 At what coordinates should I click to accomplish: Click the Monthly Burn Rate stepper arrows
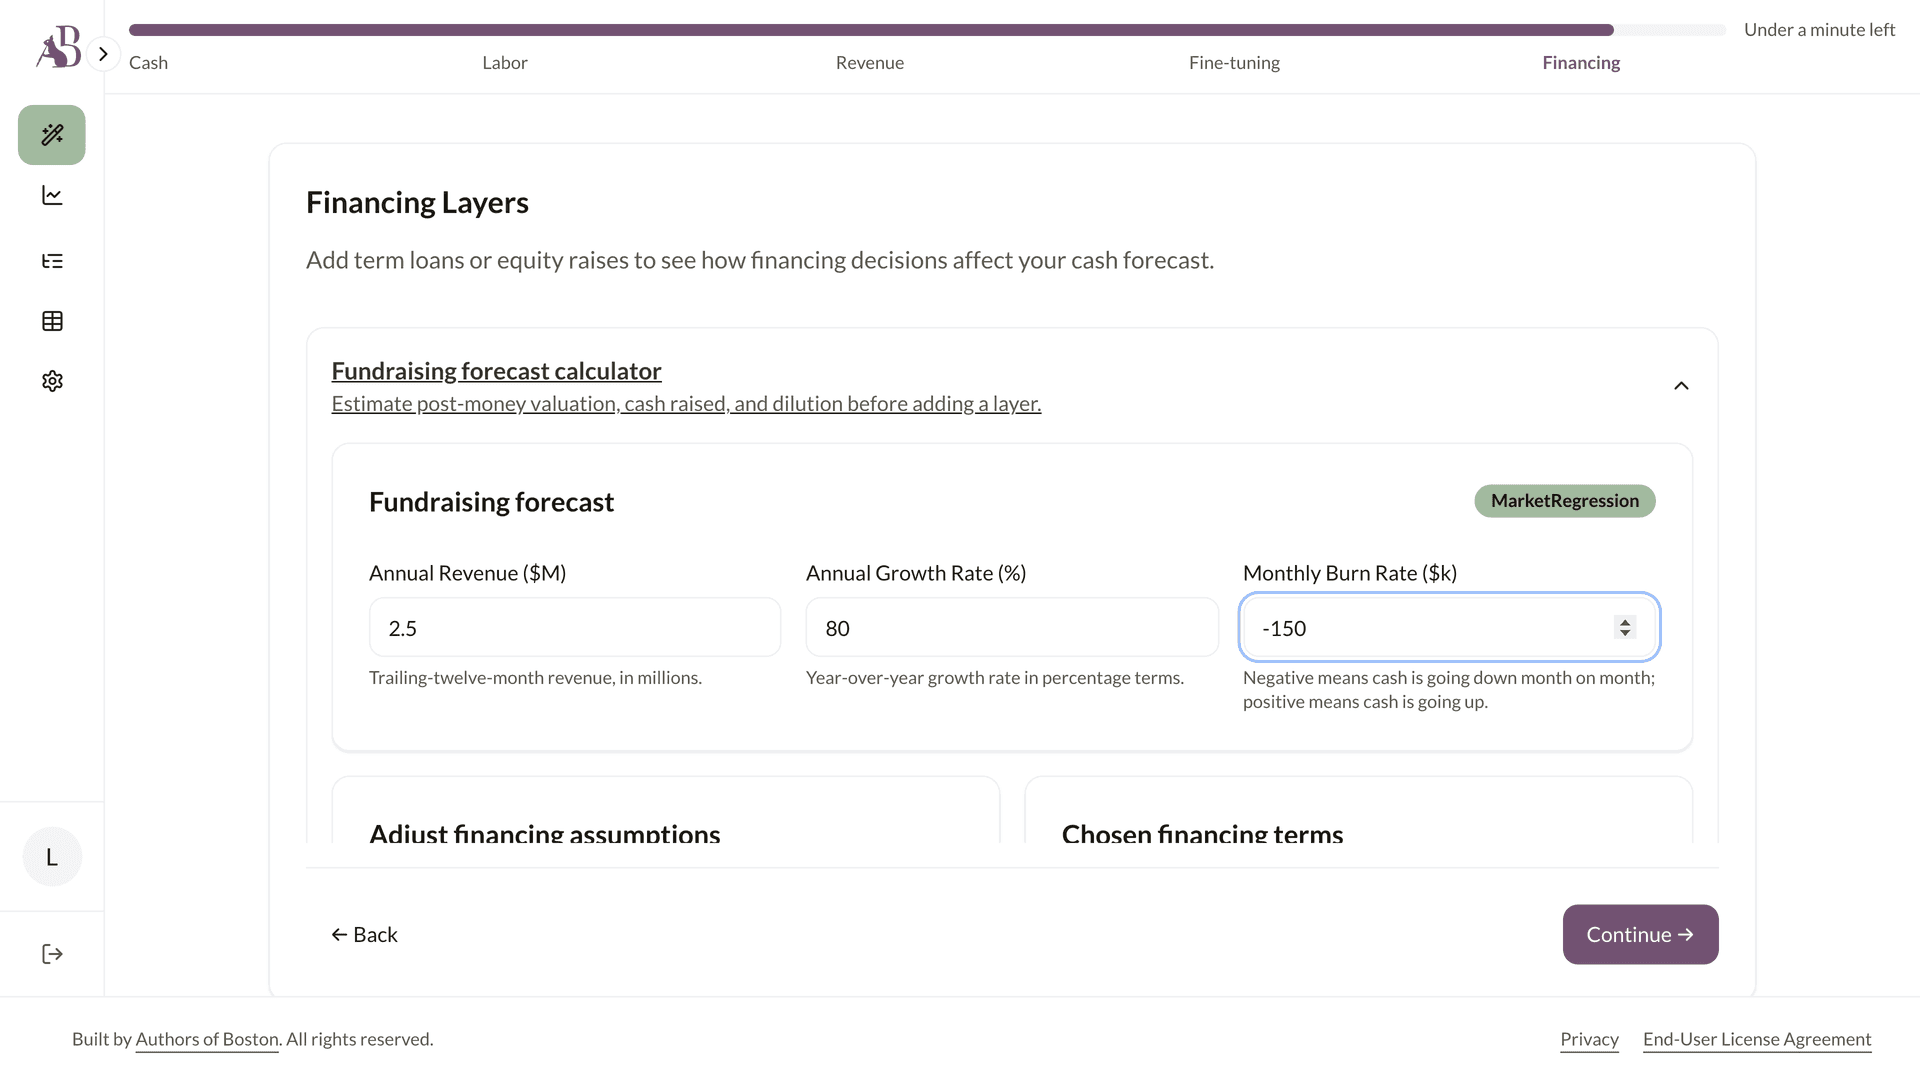[x=1625, y=627]
